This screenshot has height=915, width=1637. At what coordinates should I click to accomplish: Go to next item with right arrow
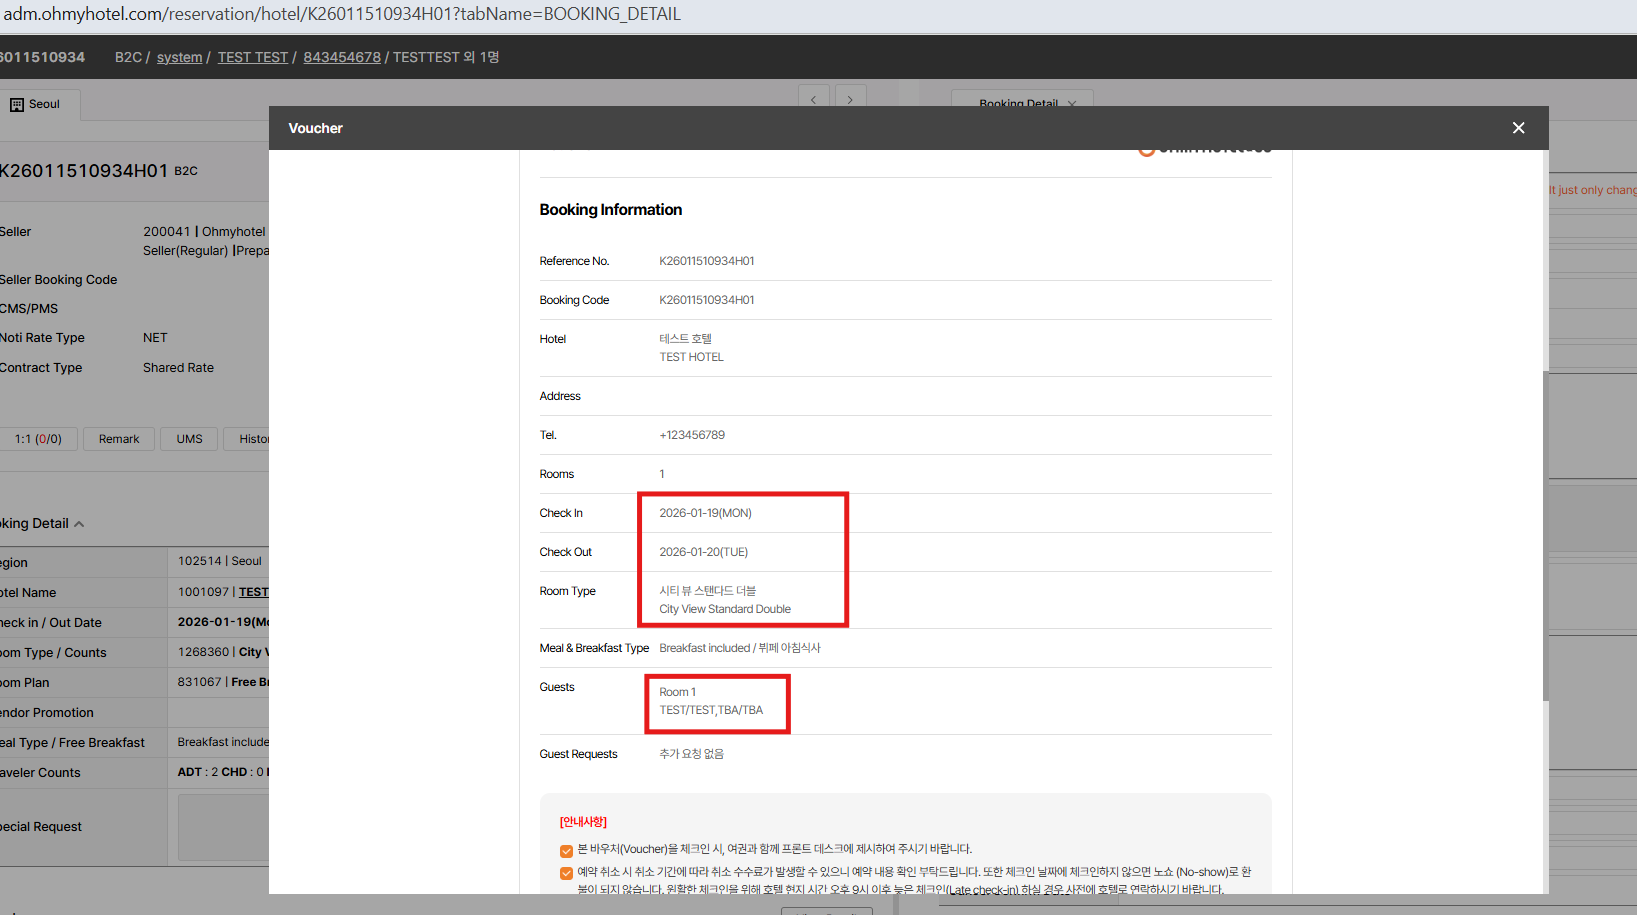(850, 98)
